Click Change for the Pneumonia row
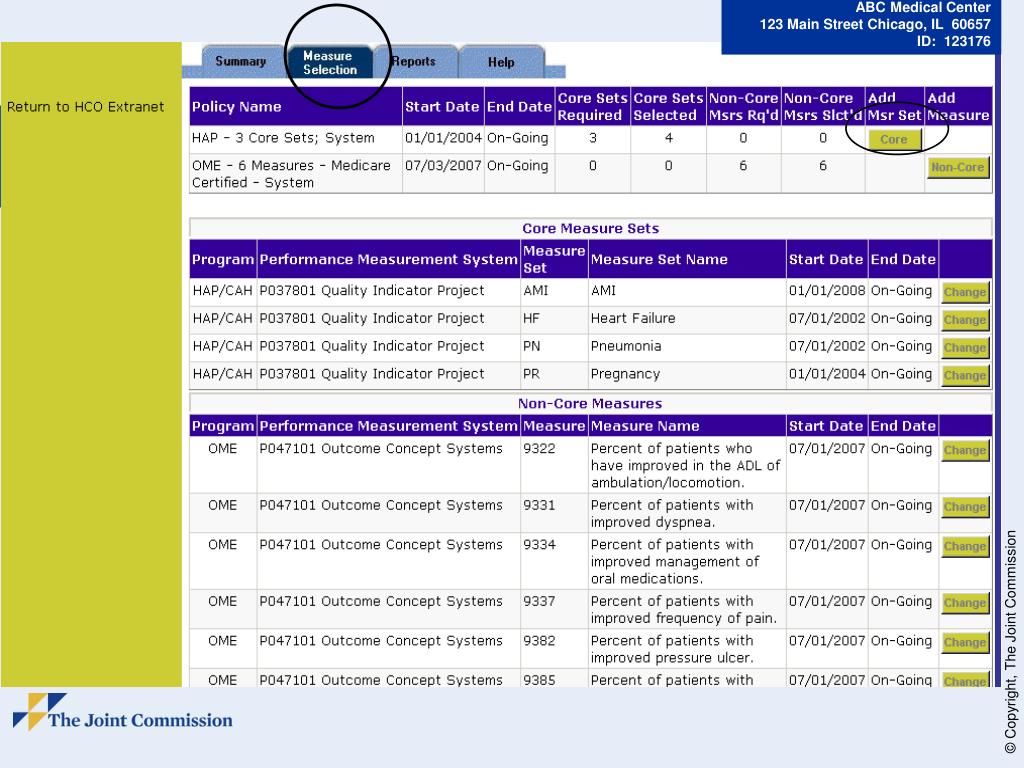The image size is (1024, 768). (x=965, y=347)
